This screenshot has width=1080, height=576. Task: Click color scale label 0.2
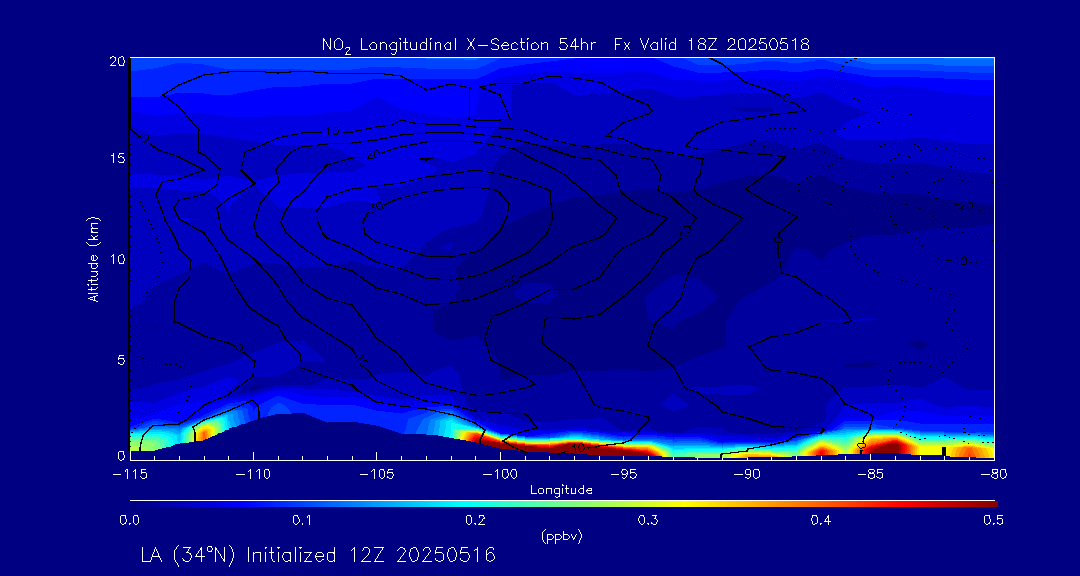pos(475,520)
